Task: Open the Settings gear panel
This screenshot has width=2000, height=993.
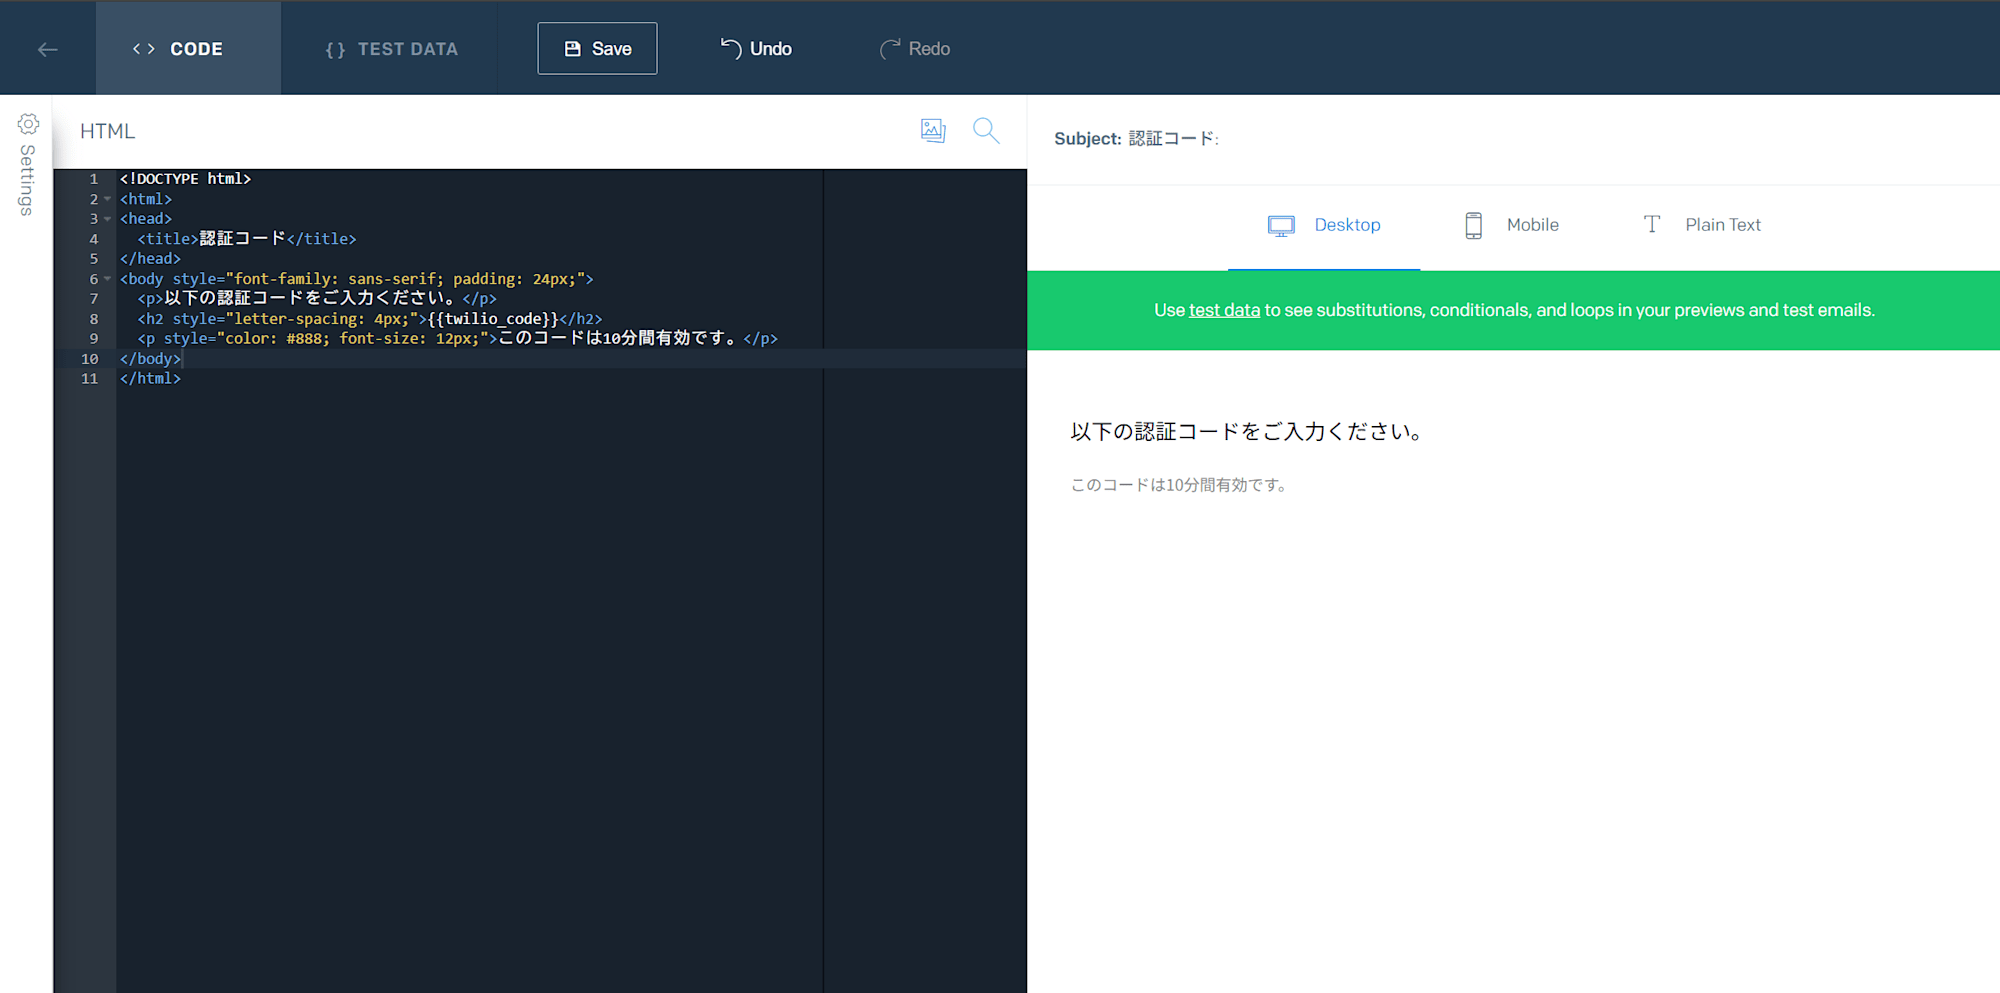Action: click(x=28, y=124)
